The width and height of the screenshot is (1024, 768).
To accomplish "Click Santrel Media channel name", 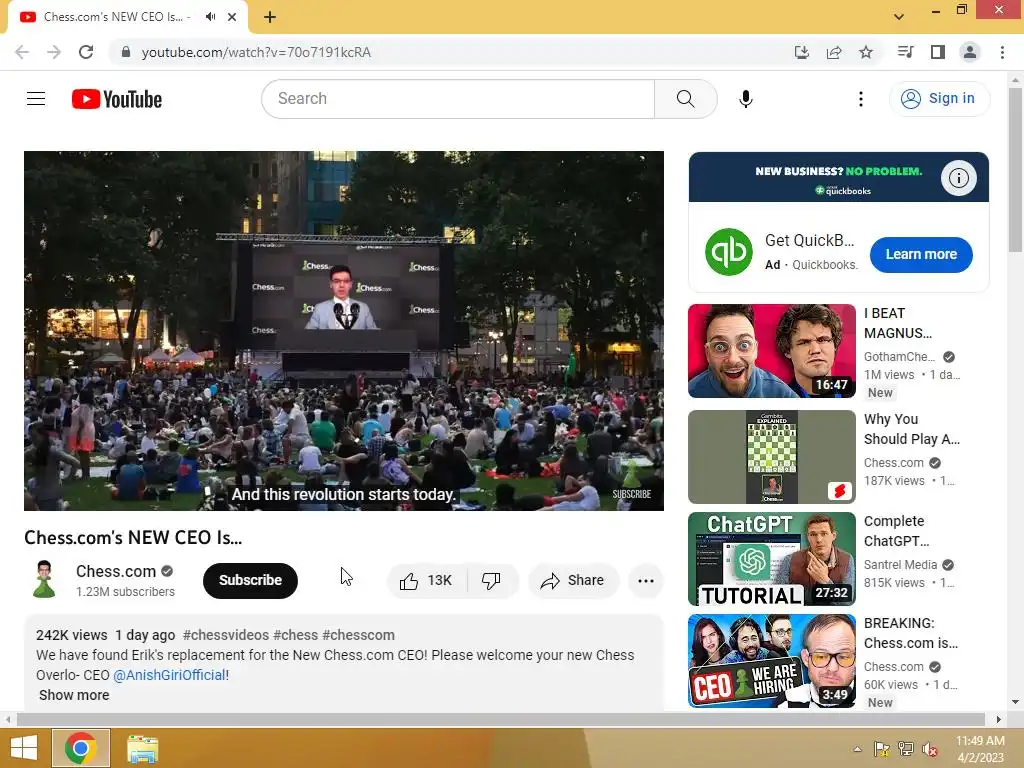I will click(900, 565).
